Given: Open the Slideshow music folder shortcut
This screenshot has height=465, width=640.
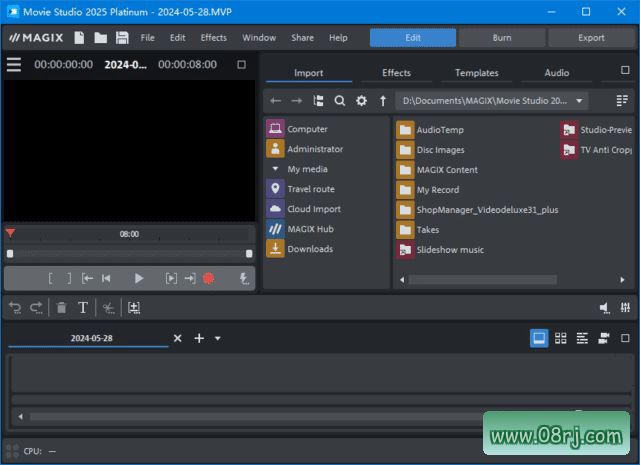Looking at the screenshot, I should tap(440, 250).
